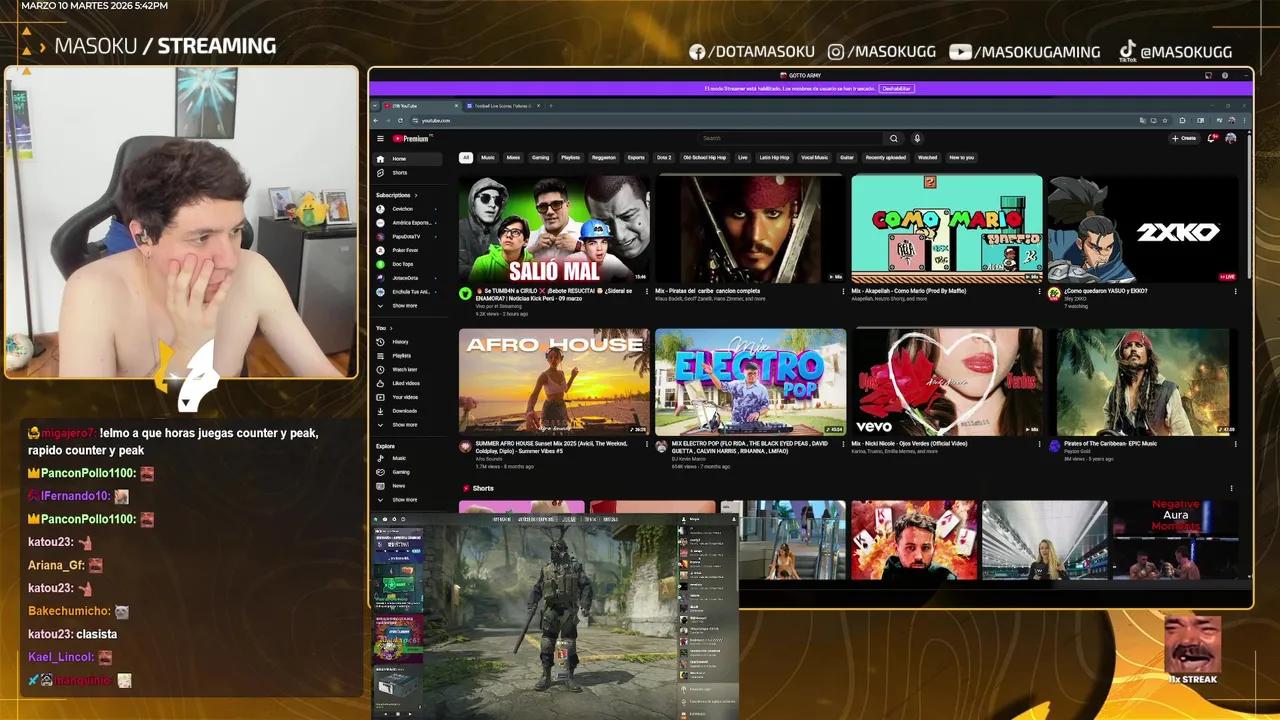
Task: Click the DJ Kevin Marco channel avatar
Action: click(661, 446)
